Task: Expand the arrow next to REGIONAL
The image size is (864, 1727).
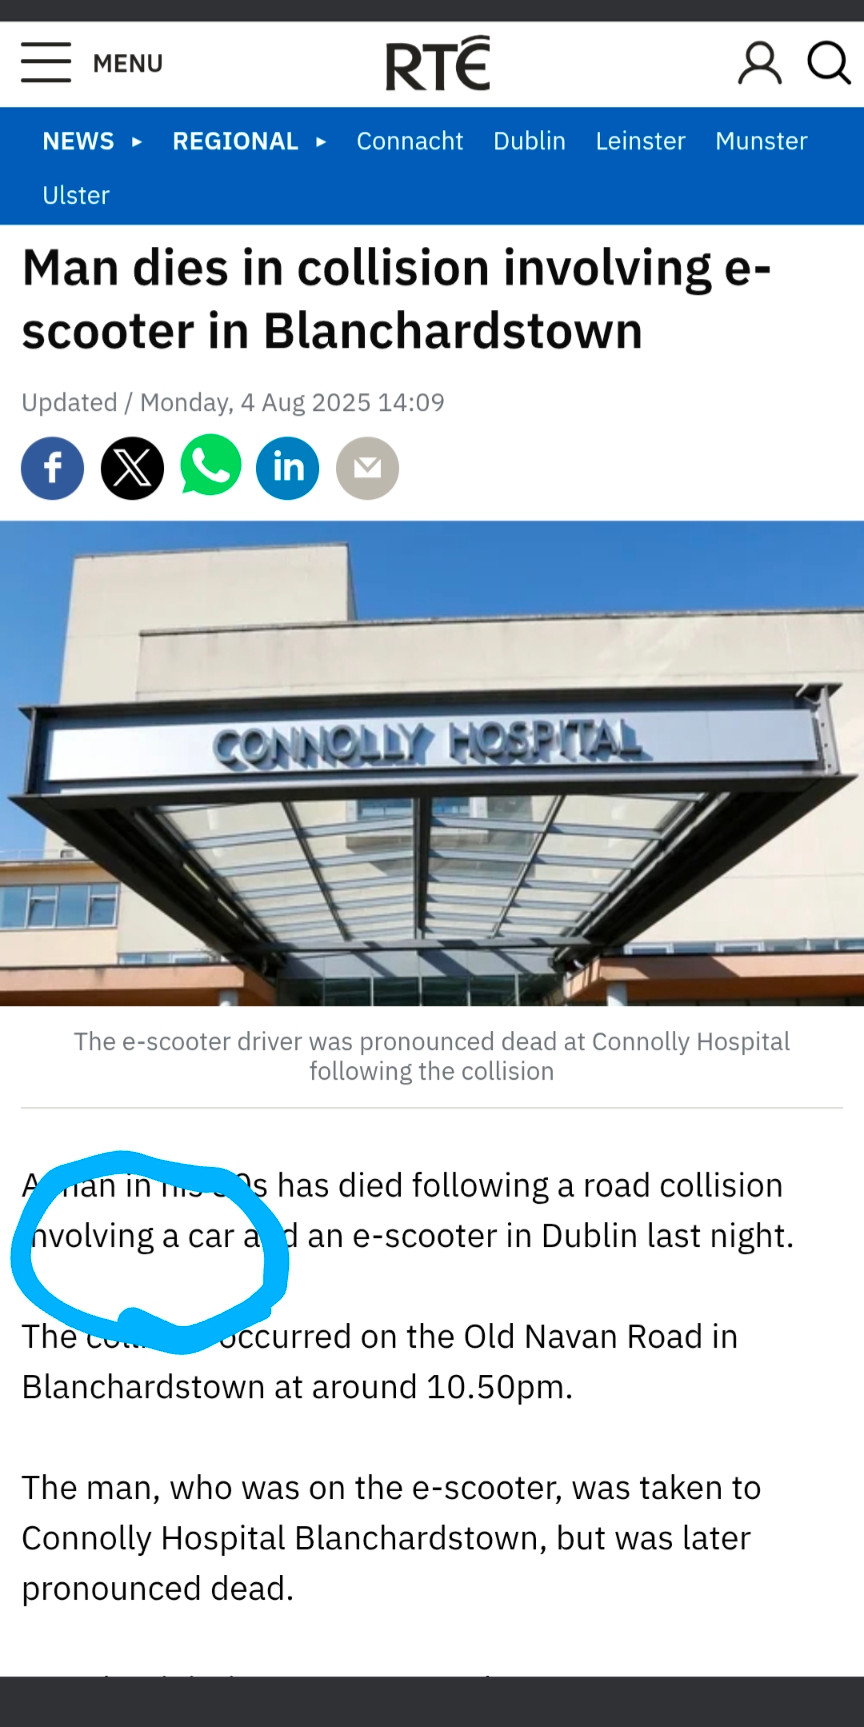Action: [x=321, y=142]
